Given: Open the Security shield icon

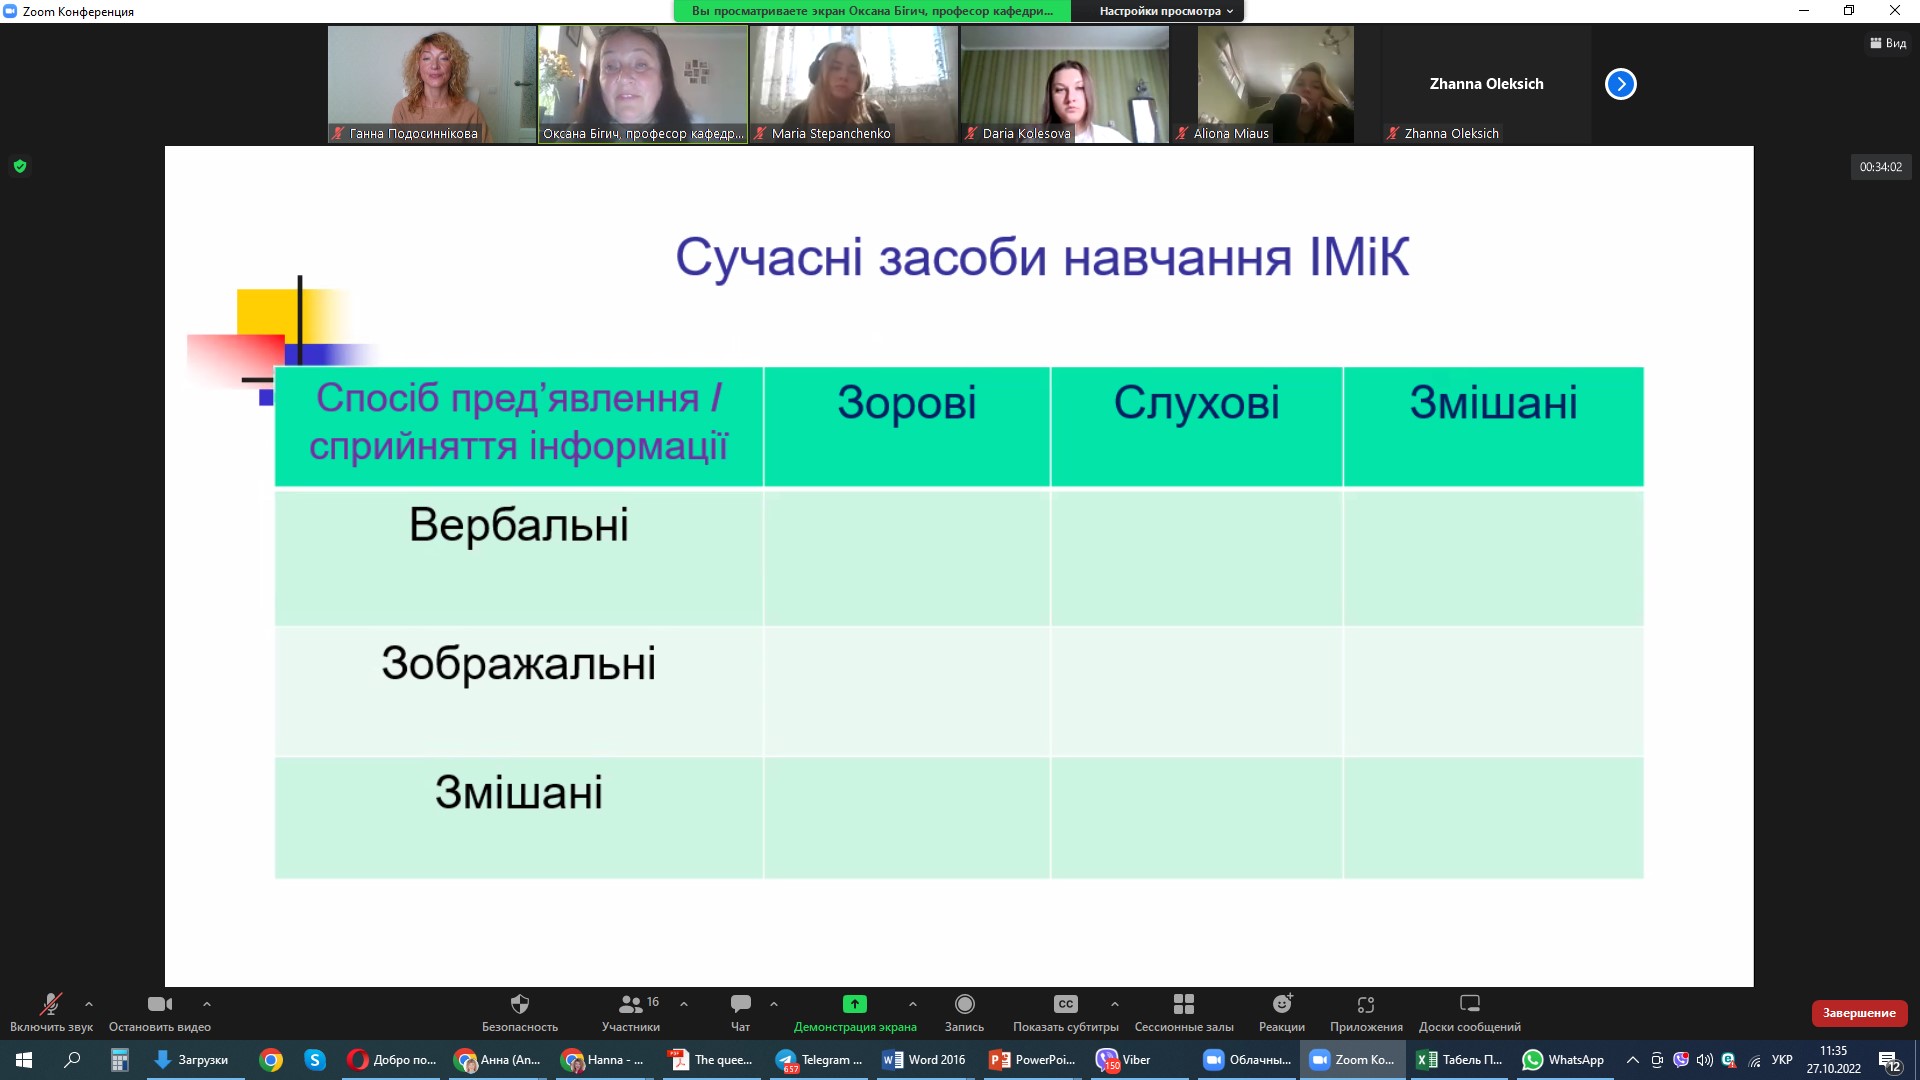Looking at the screenshot, I should point(519,1004).
